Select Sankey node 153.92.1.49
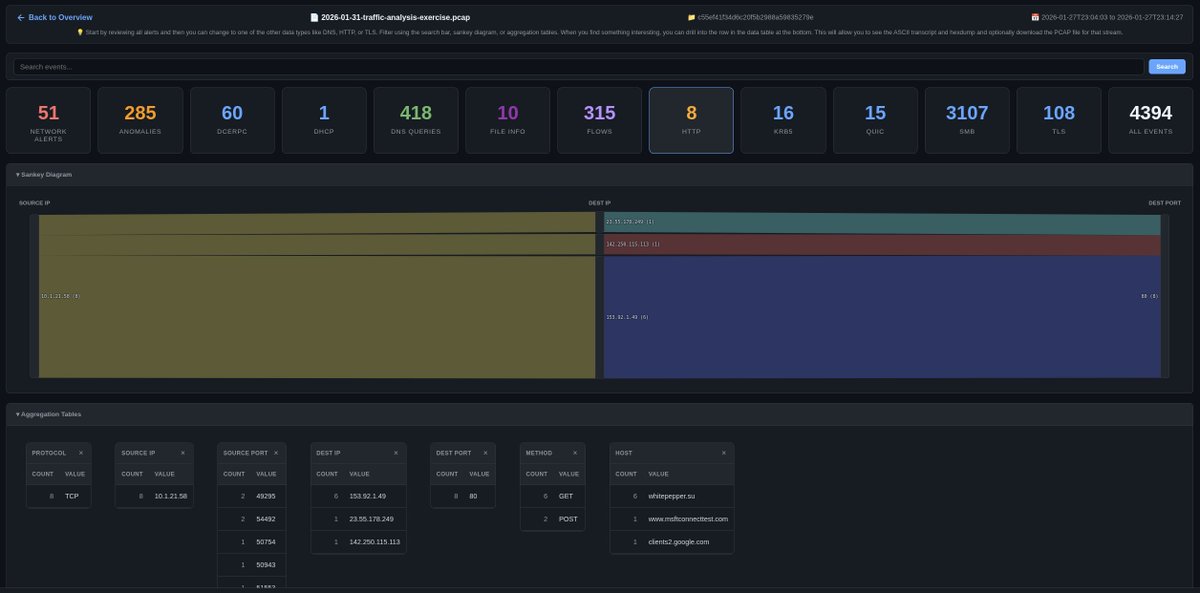The image size is (1200, 593). [600, 317]
